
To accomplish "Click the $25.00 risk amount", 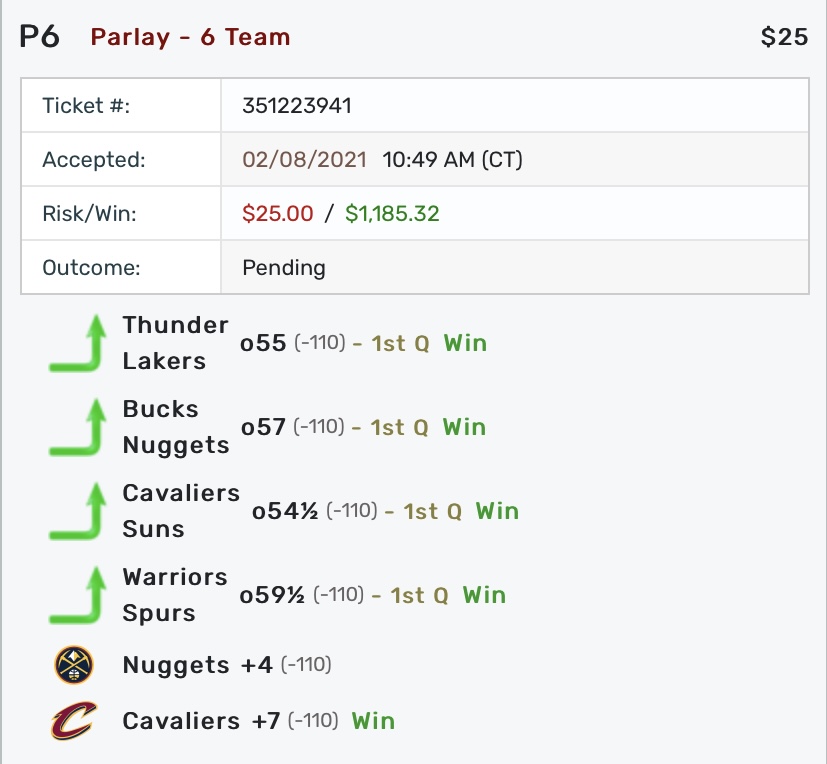I will pos(278,213).
